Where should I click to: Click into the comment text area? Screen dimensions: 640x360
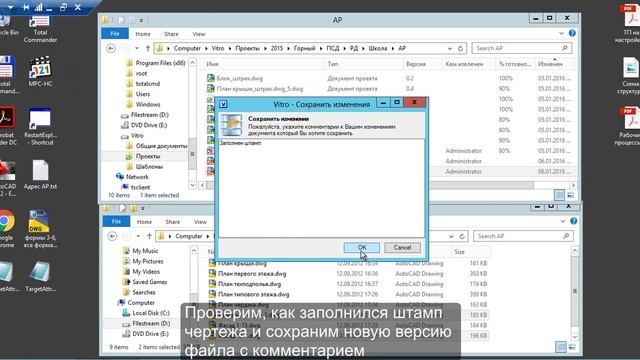(x=321, y=188)
